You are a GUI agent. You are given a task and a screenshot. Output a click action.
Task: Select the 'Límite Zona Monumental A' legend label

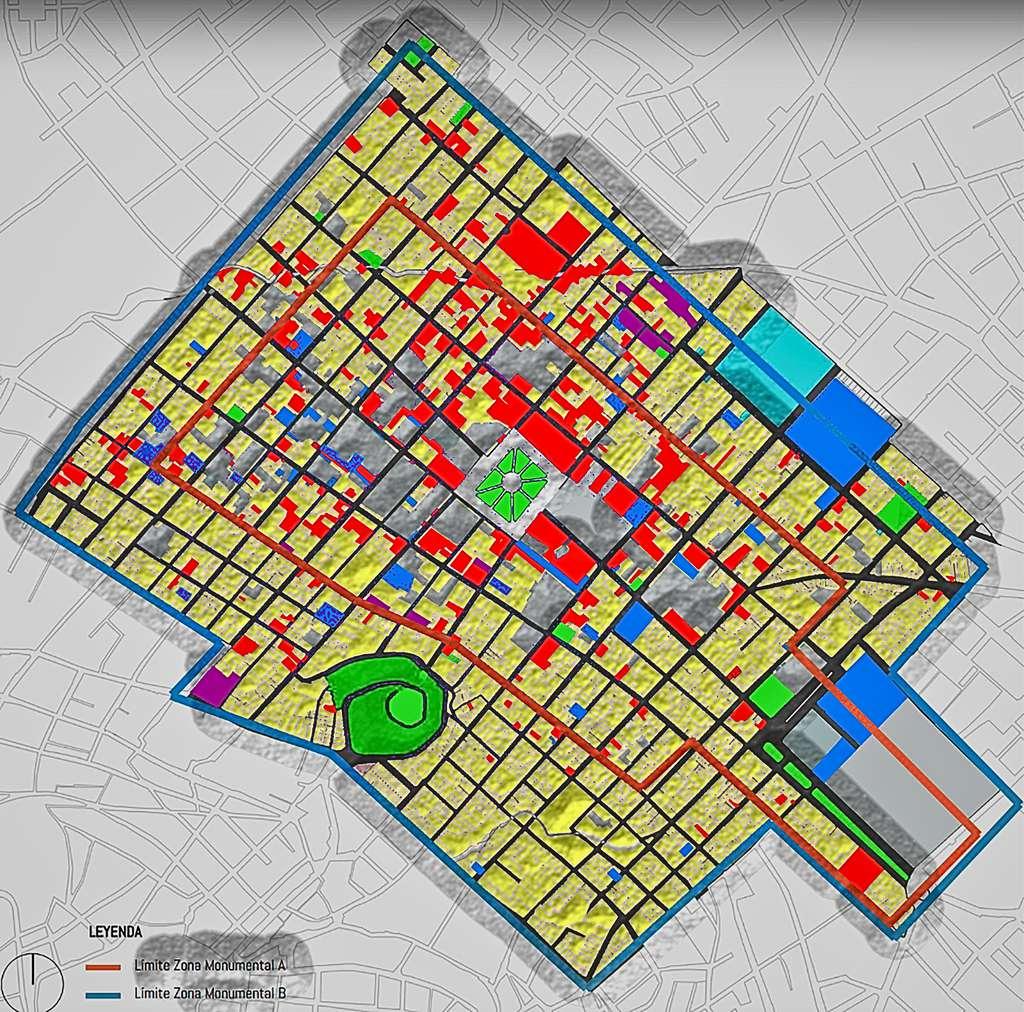point(210,965)
